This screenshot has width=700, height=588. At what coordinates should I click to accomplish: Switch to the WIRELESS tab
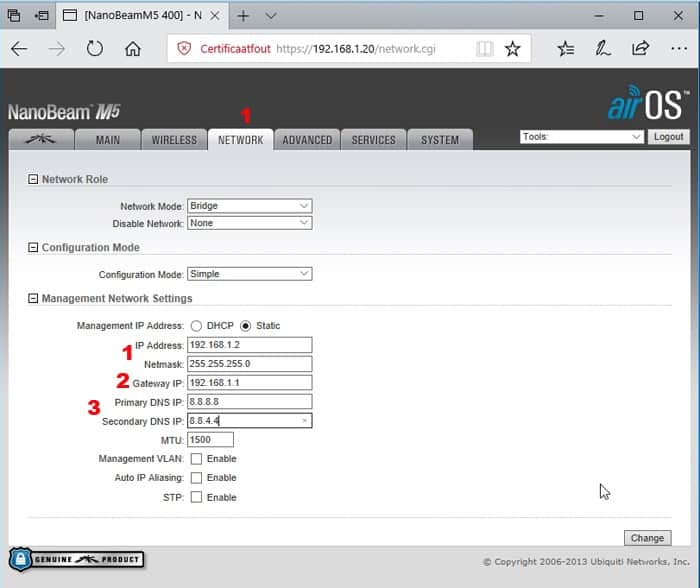[174, 140]
